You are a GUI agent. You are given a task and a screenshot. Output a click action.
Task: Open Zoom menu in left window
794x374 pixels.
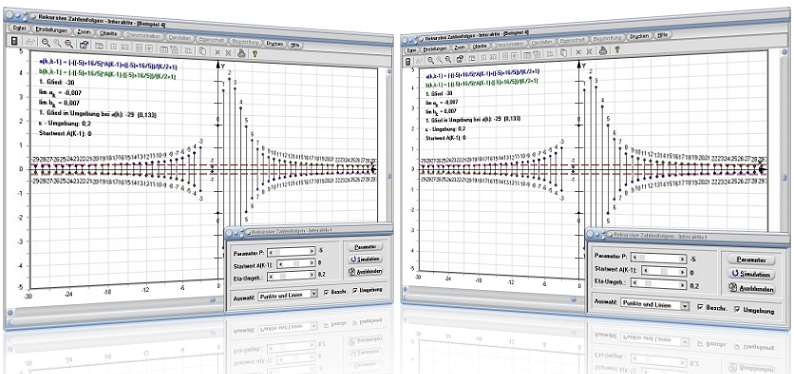point(84,31)
